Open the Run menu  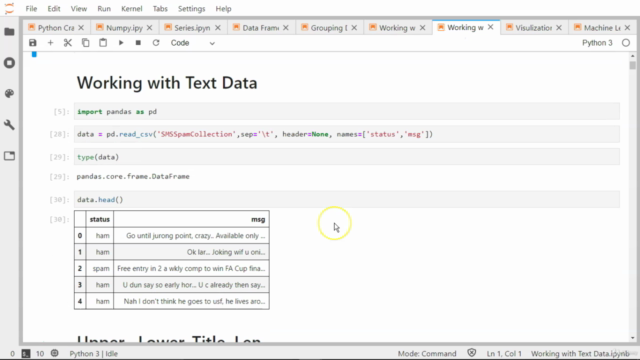pyautogui.click(x=104, y=9)
